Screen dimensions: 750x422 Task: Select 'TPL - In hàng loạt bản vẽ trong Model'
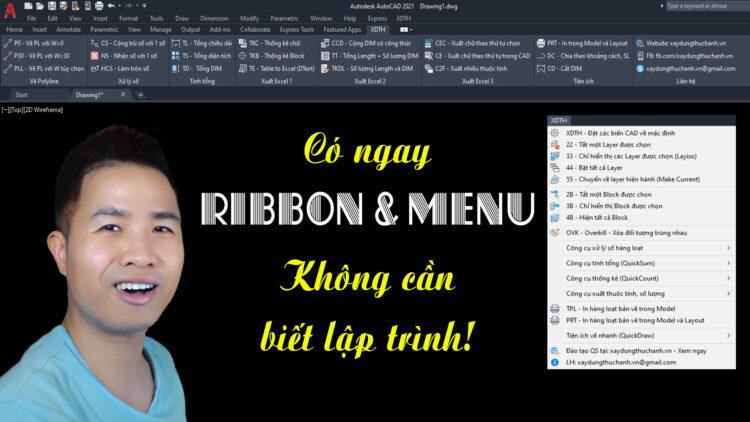[x=641, y=309]
